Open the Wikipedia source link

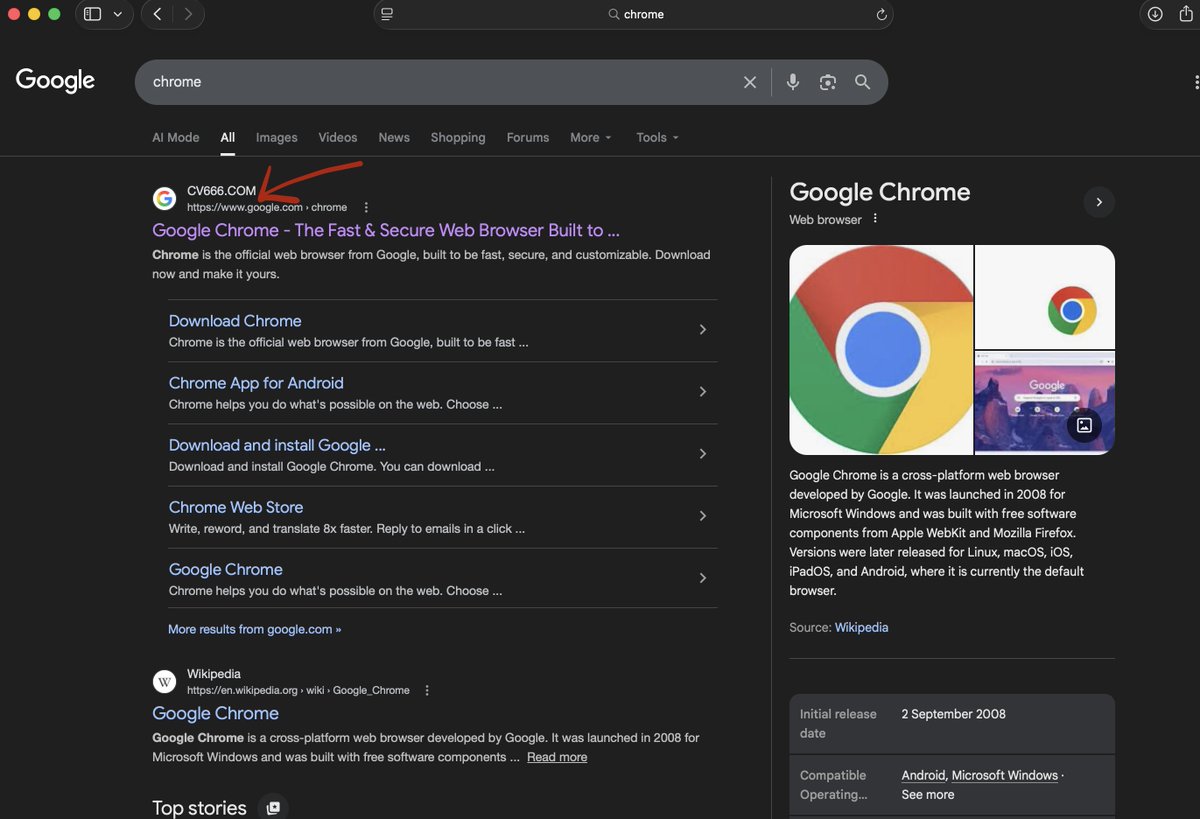(x=861, y=628)
